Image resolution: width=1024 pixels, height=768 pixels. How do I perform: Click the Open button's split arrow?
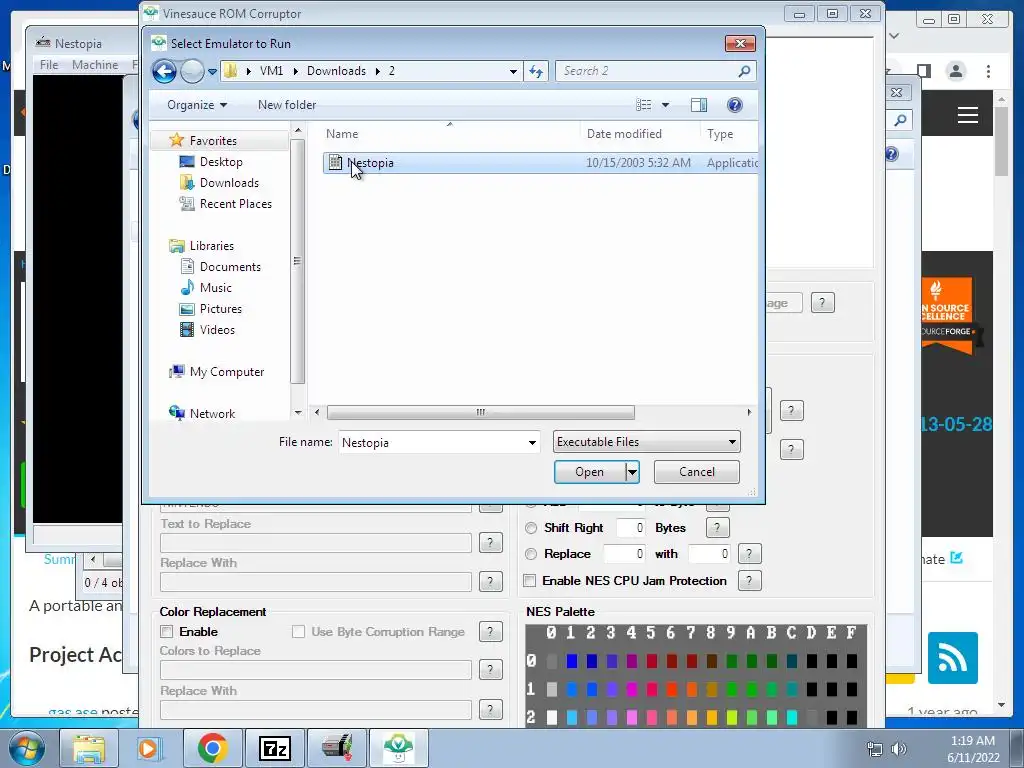(x=632, y=472)
